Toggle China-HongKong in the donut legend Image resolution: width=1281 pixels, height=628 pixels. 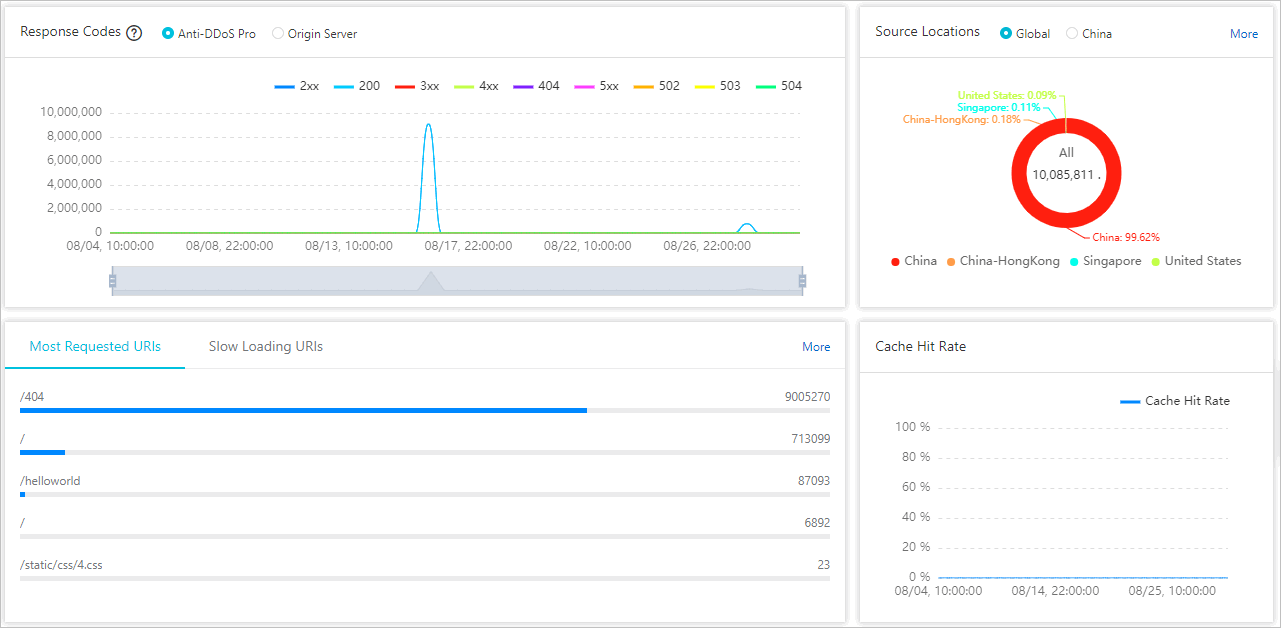[x=1003, y=261]
